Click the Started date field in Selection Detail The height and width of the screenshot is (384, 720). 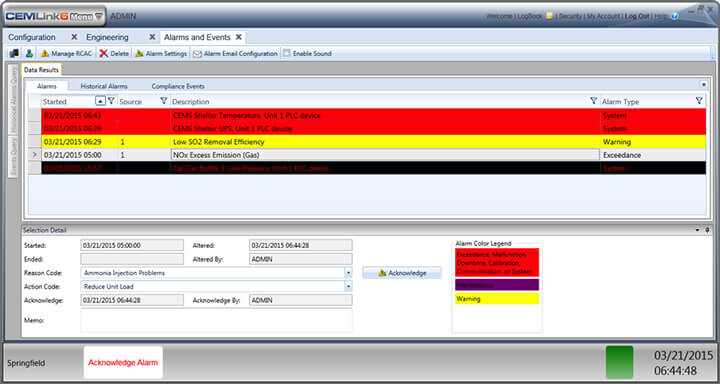pos(132,245)
